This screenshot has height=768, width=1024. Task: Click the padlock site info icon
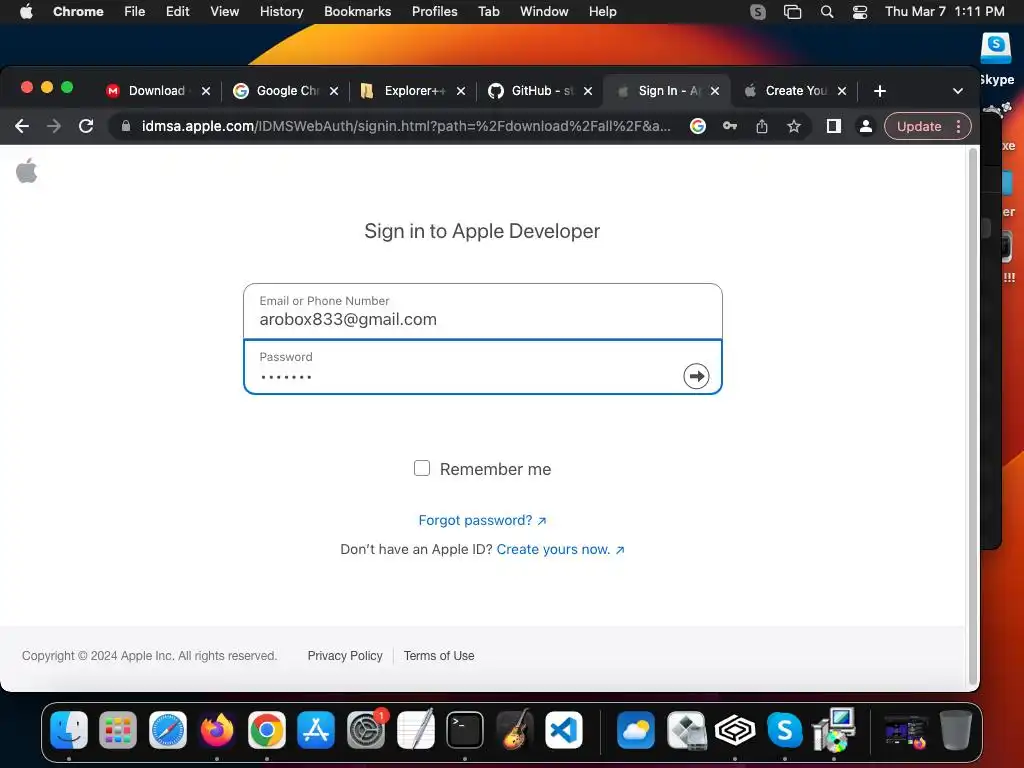click(126, 126)
